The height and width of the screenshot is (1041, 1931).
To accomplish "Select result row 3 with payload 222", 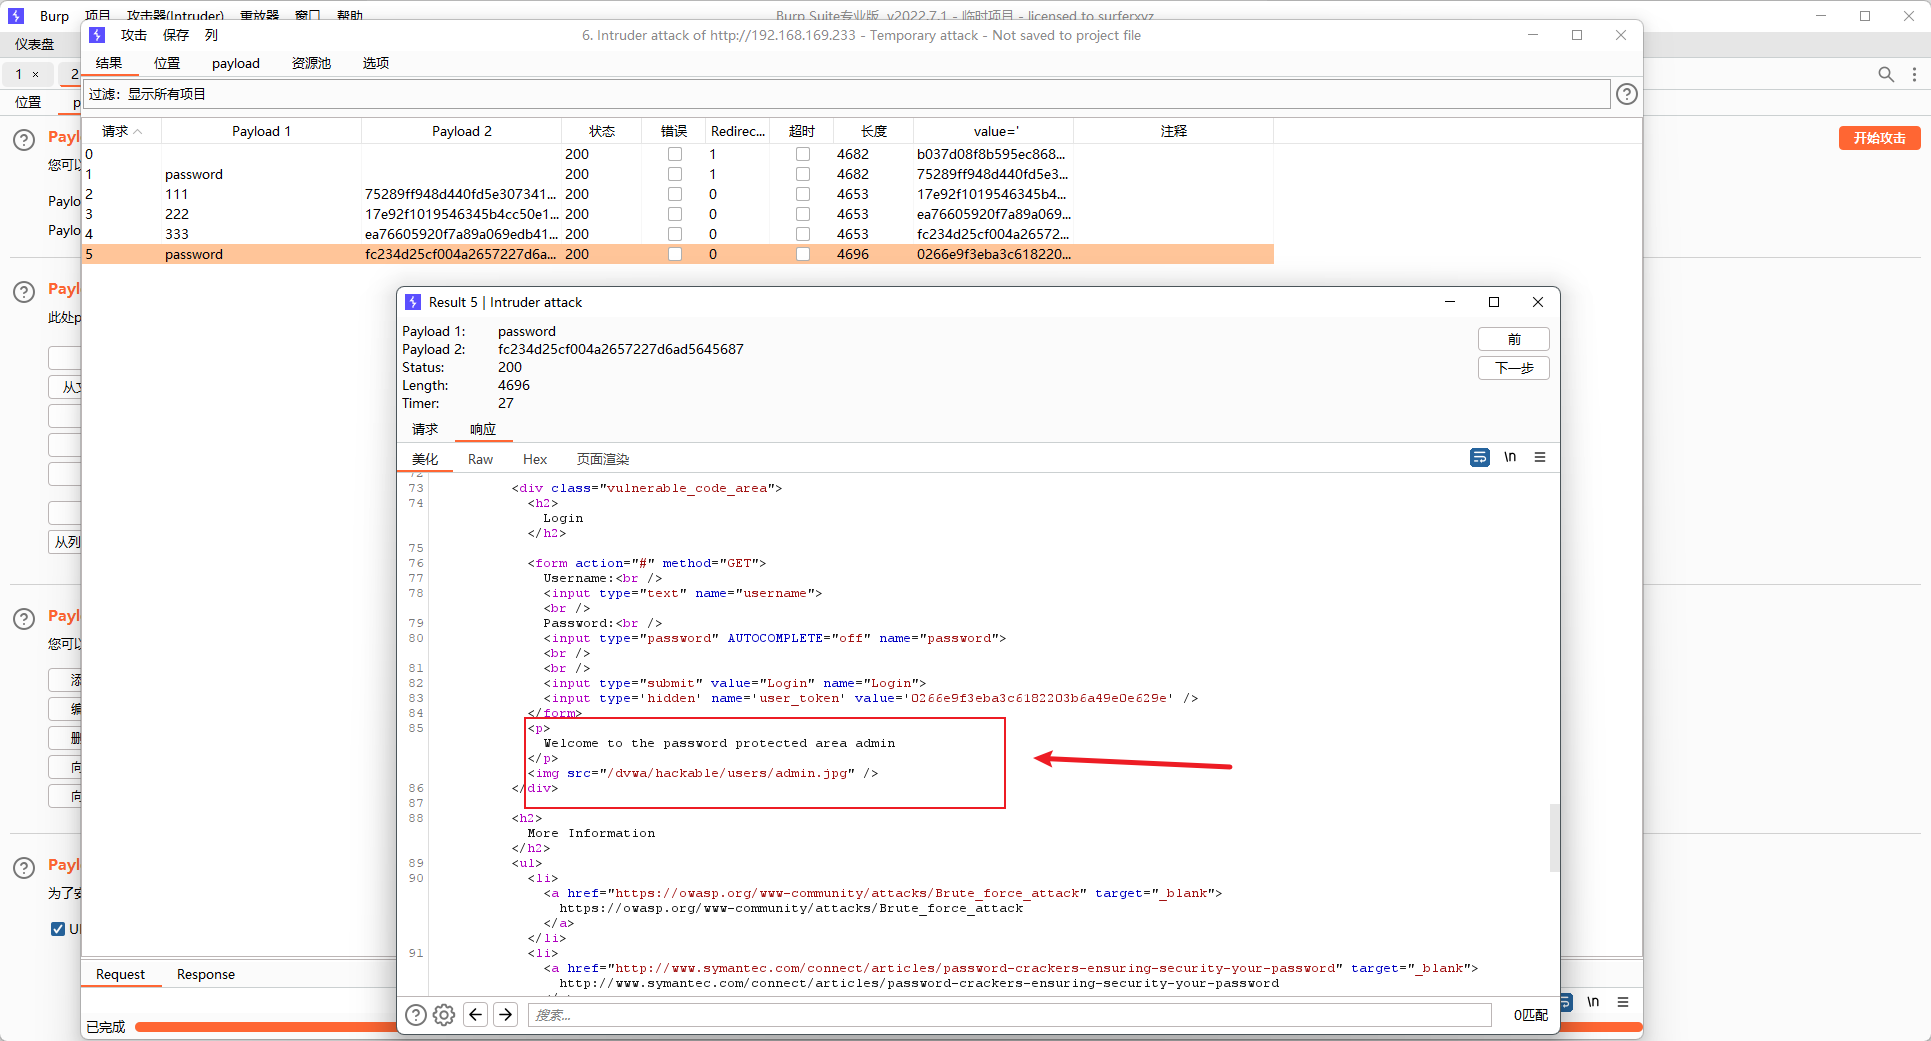I will (x=678, y=214).
